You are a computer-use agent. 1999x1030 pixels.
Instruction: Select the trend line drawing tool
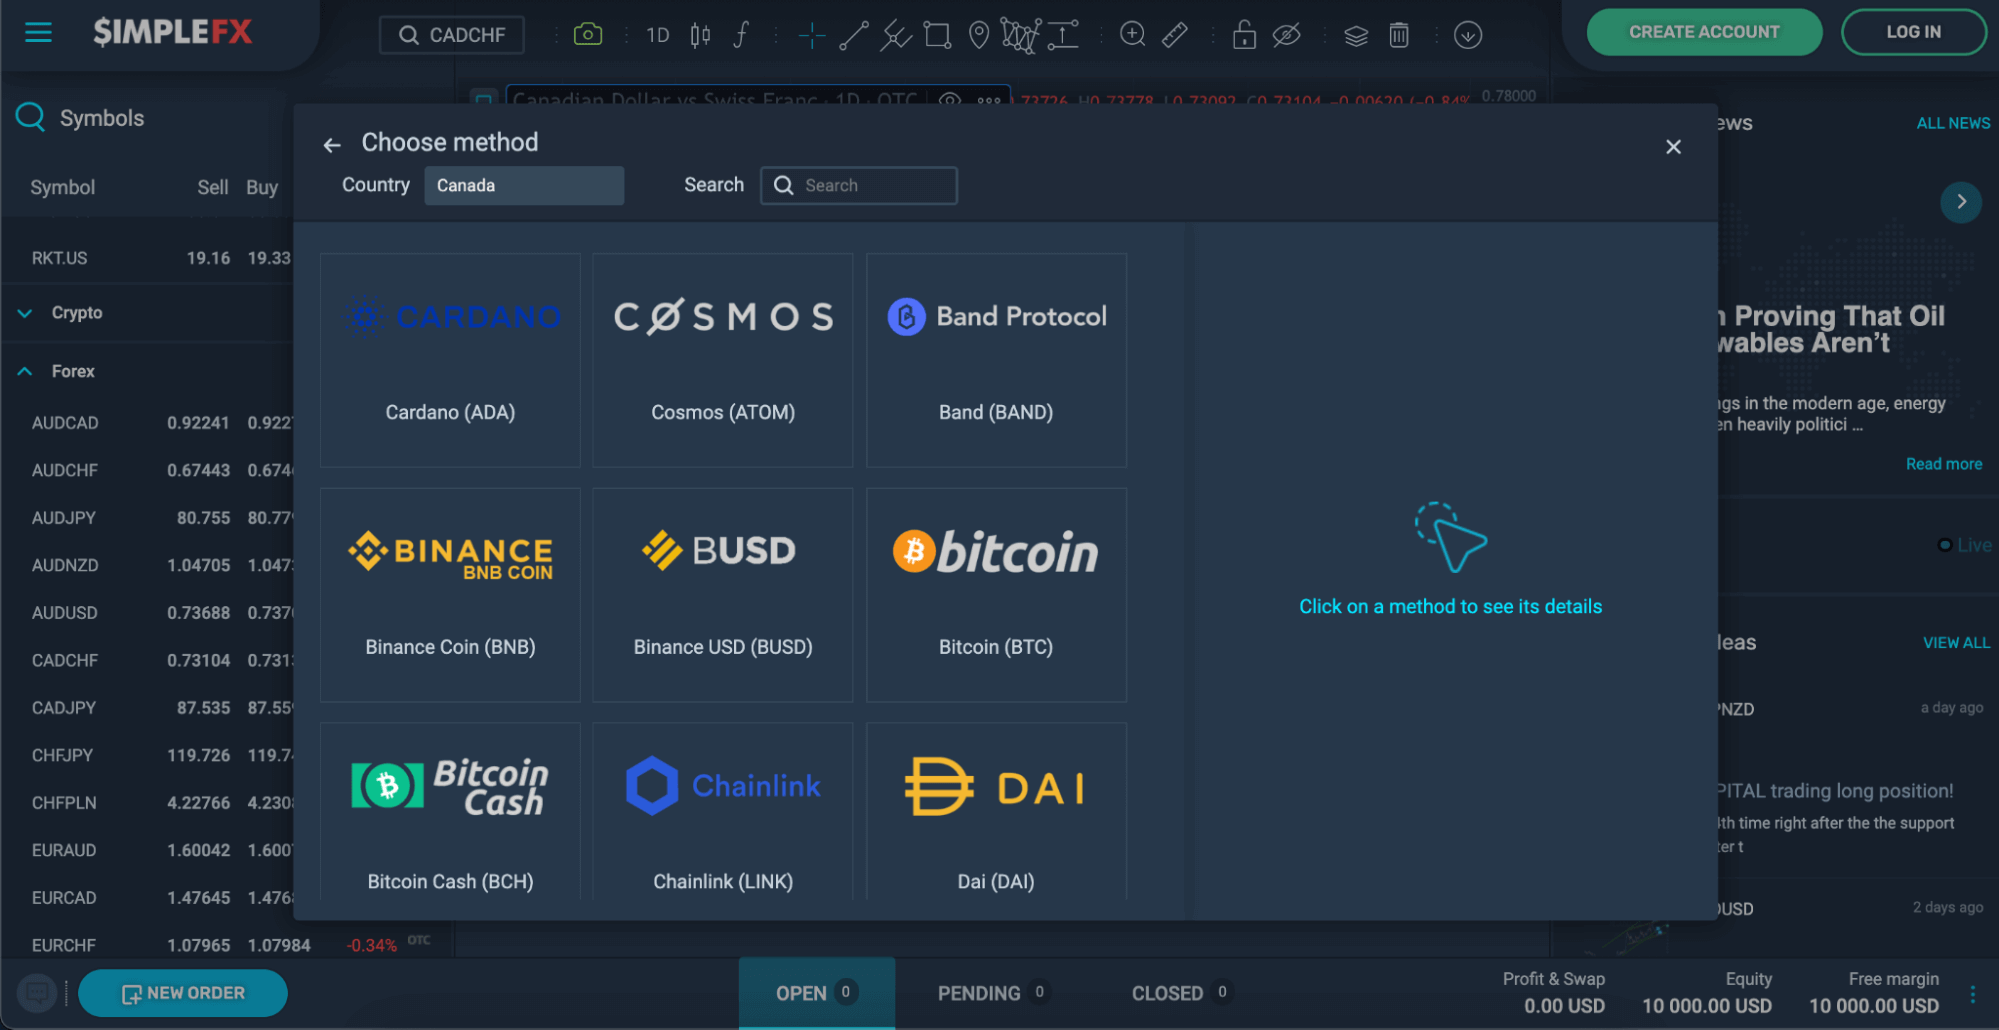click(853, 35)
